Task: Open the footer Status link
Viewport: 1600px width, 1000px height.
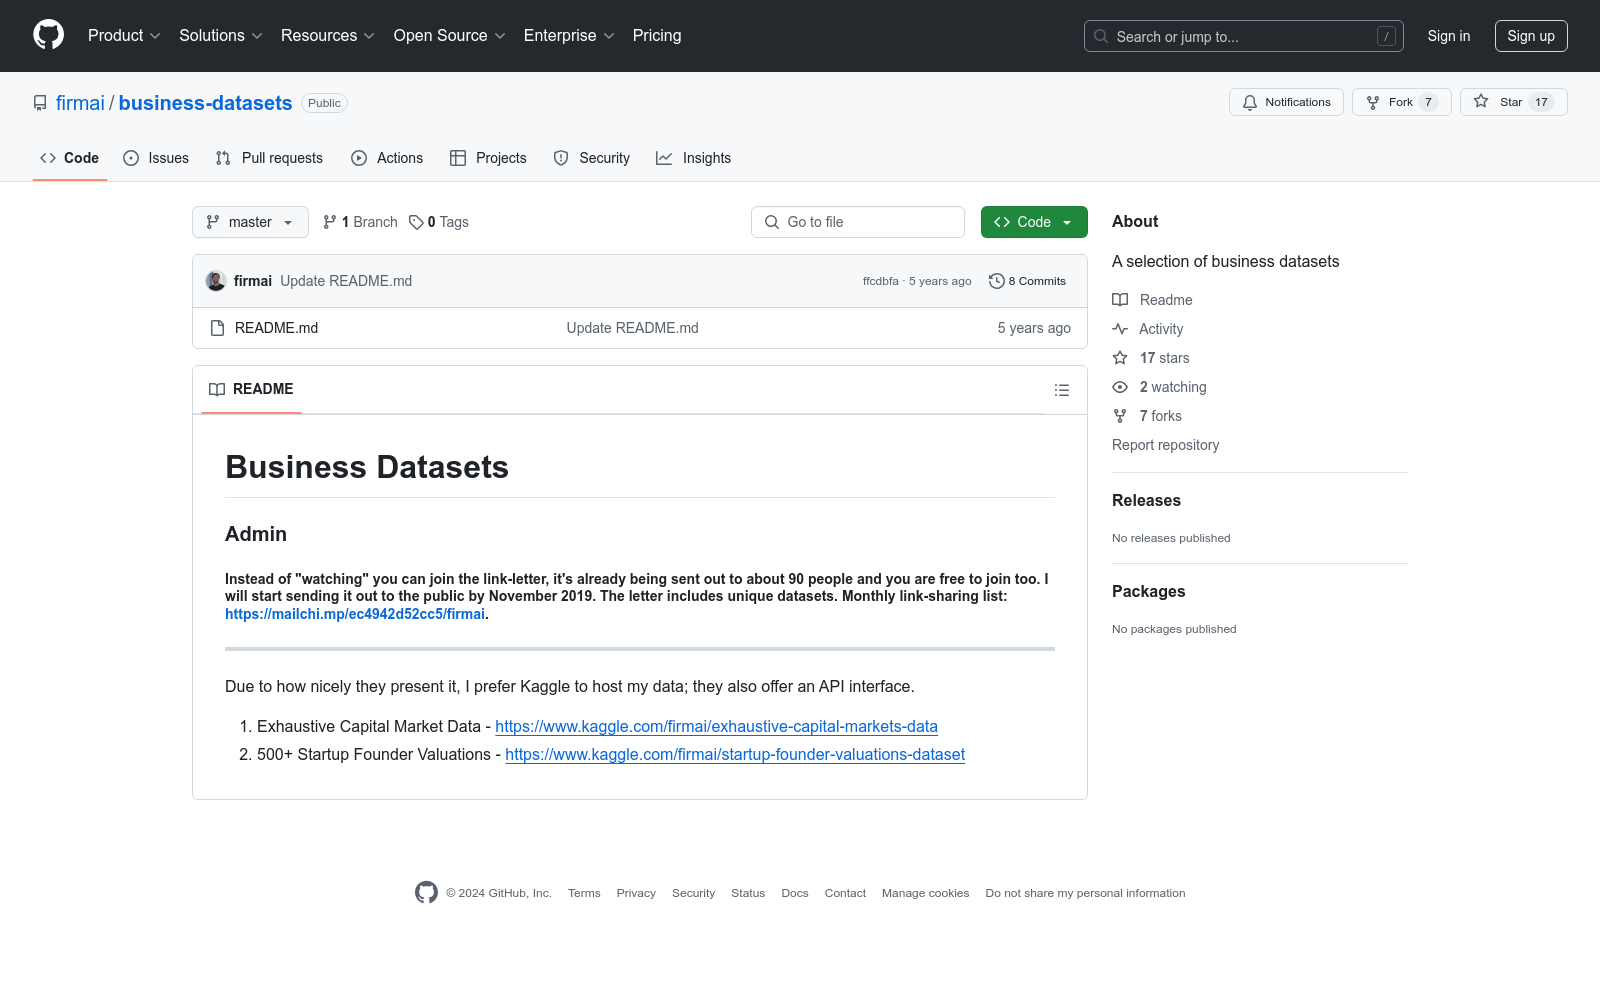Action: (x=748, y=893)
